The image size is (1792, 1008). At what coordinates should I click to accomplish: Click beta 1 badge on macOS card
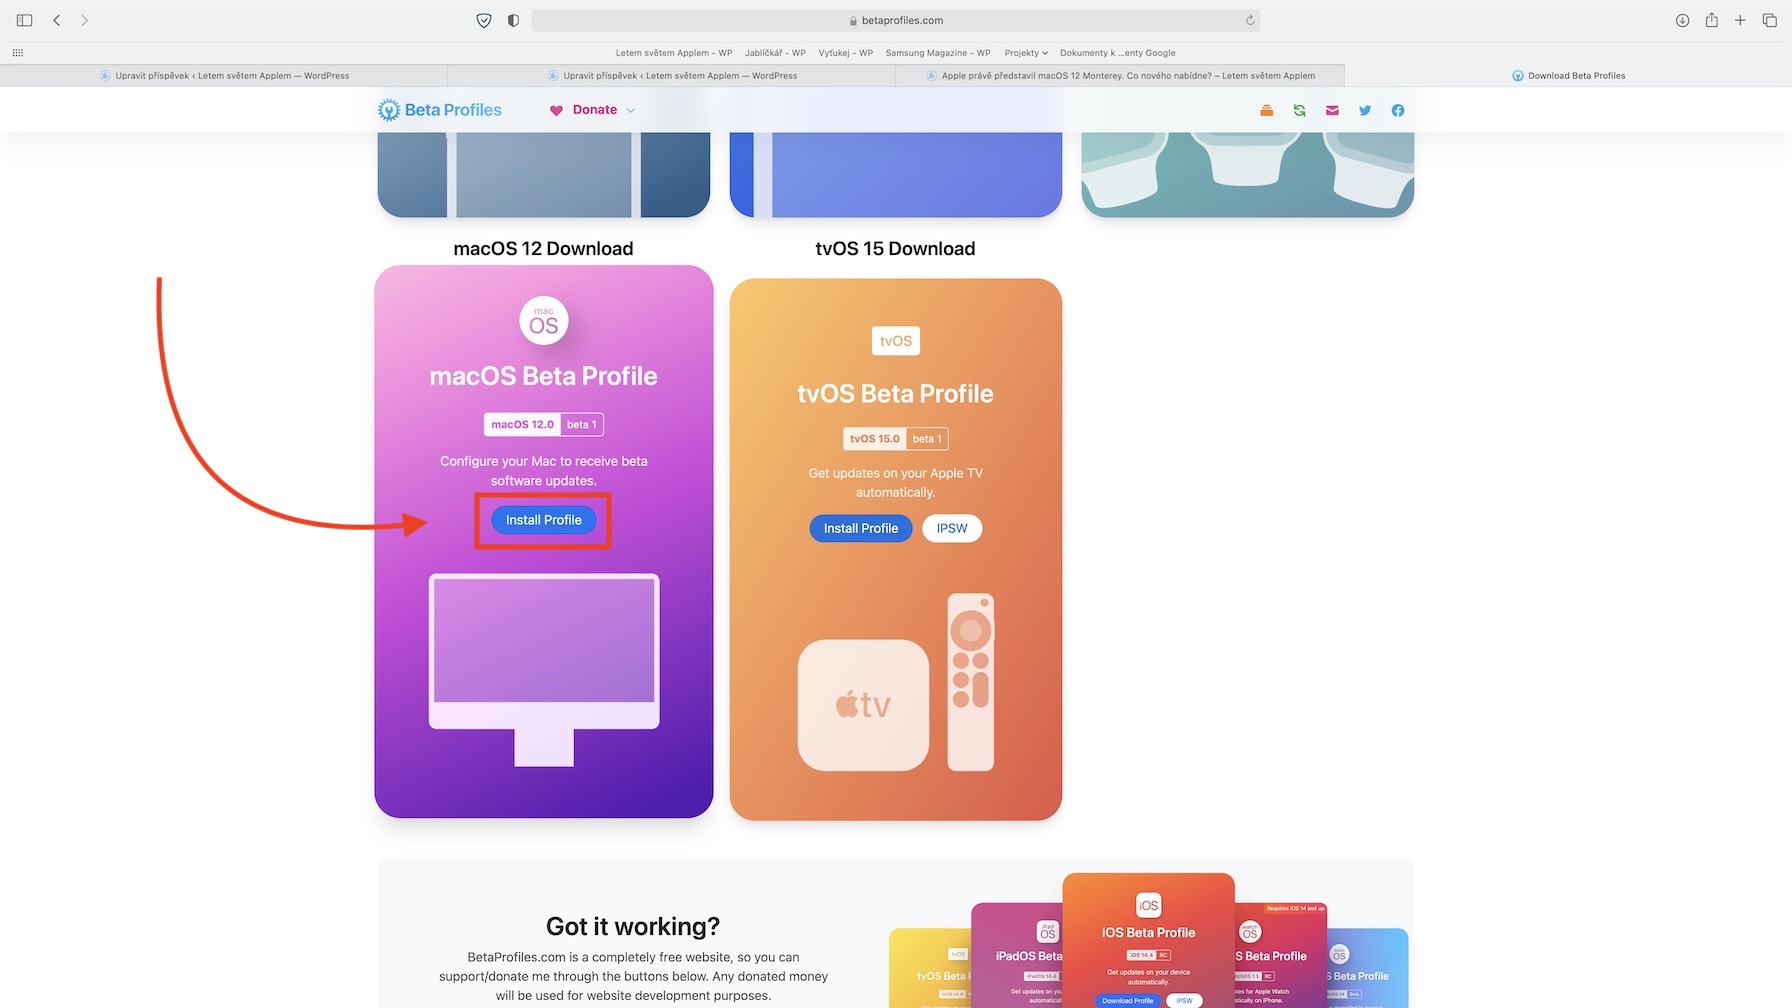582,425
